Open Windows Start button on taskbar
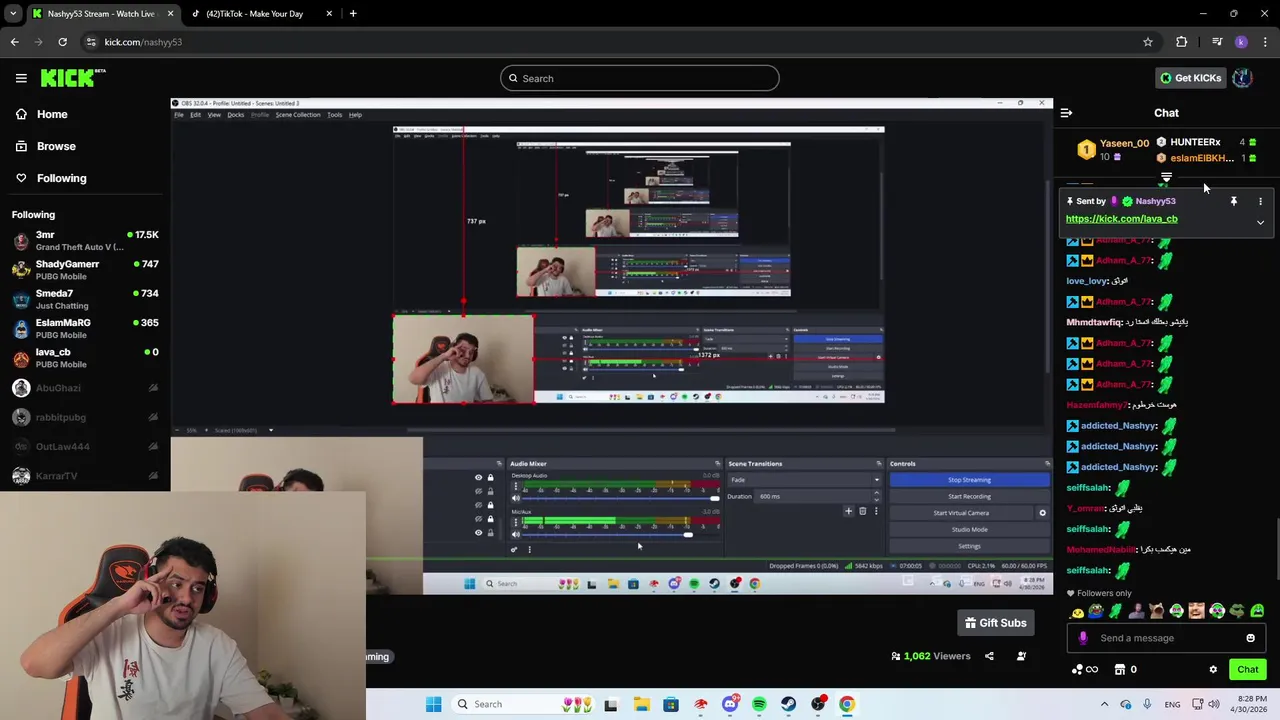 pos(433,704)
